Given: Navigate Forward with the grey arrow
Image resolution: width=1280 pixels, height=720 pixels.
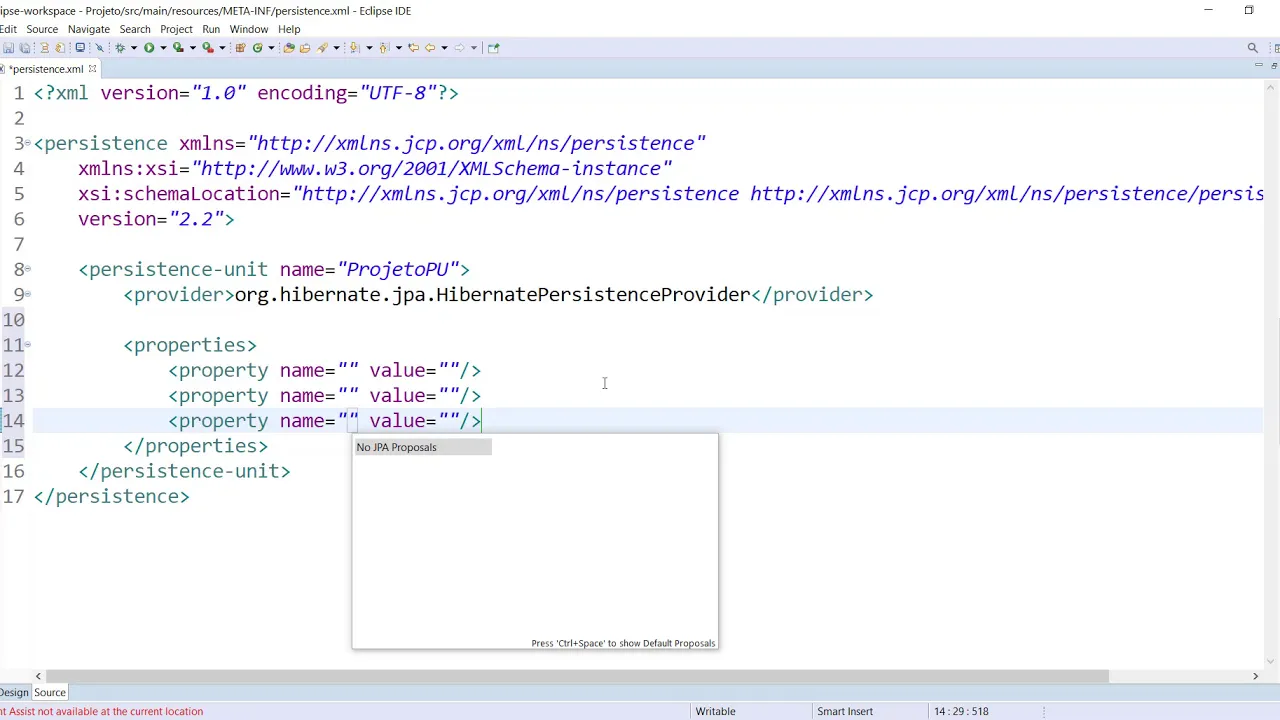Looking at the screenshot, I should point(460,47).
